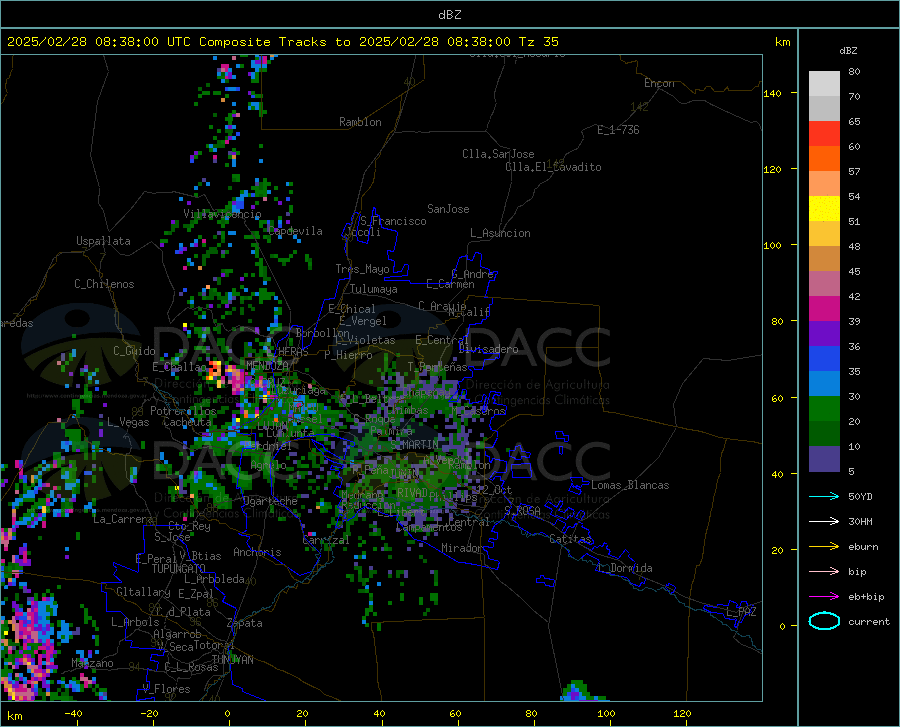Screen dimensions: 900x727
Task: Click the 'Zapata' map label
Action: point(245,623)
